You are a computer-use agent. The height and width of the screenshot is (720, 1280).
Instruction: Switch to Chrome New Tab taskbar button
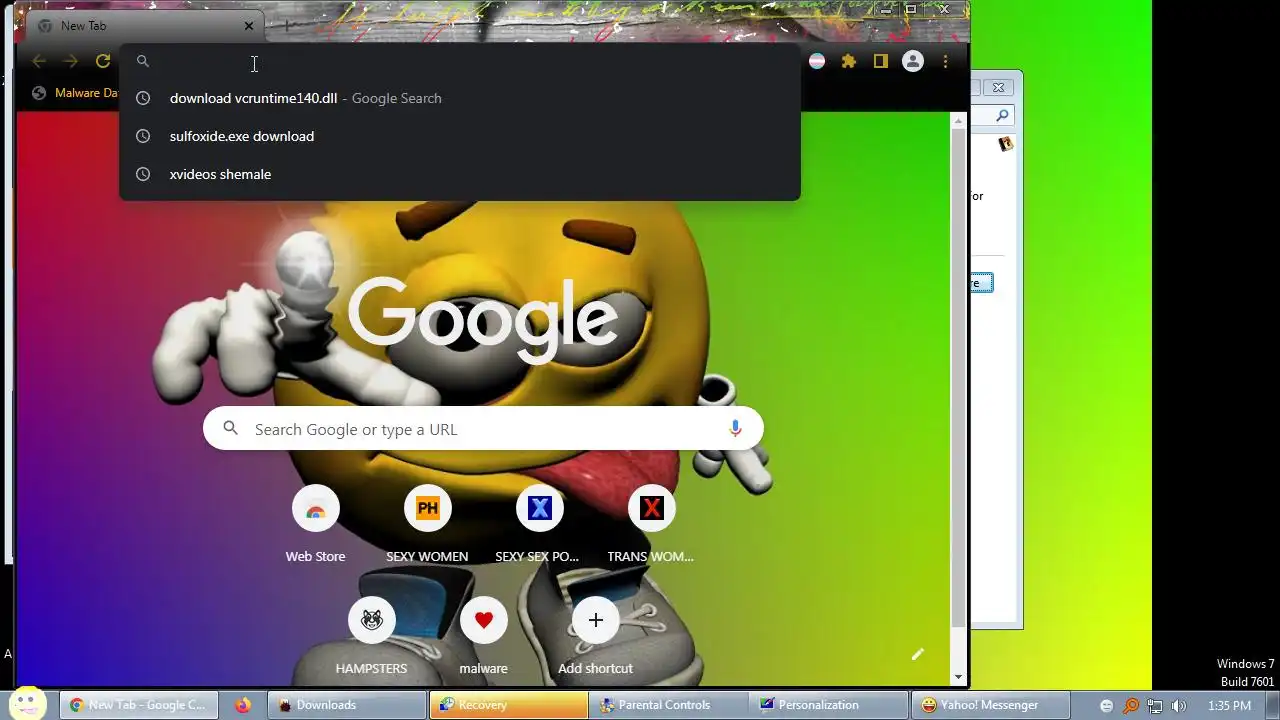pos(138,705)
